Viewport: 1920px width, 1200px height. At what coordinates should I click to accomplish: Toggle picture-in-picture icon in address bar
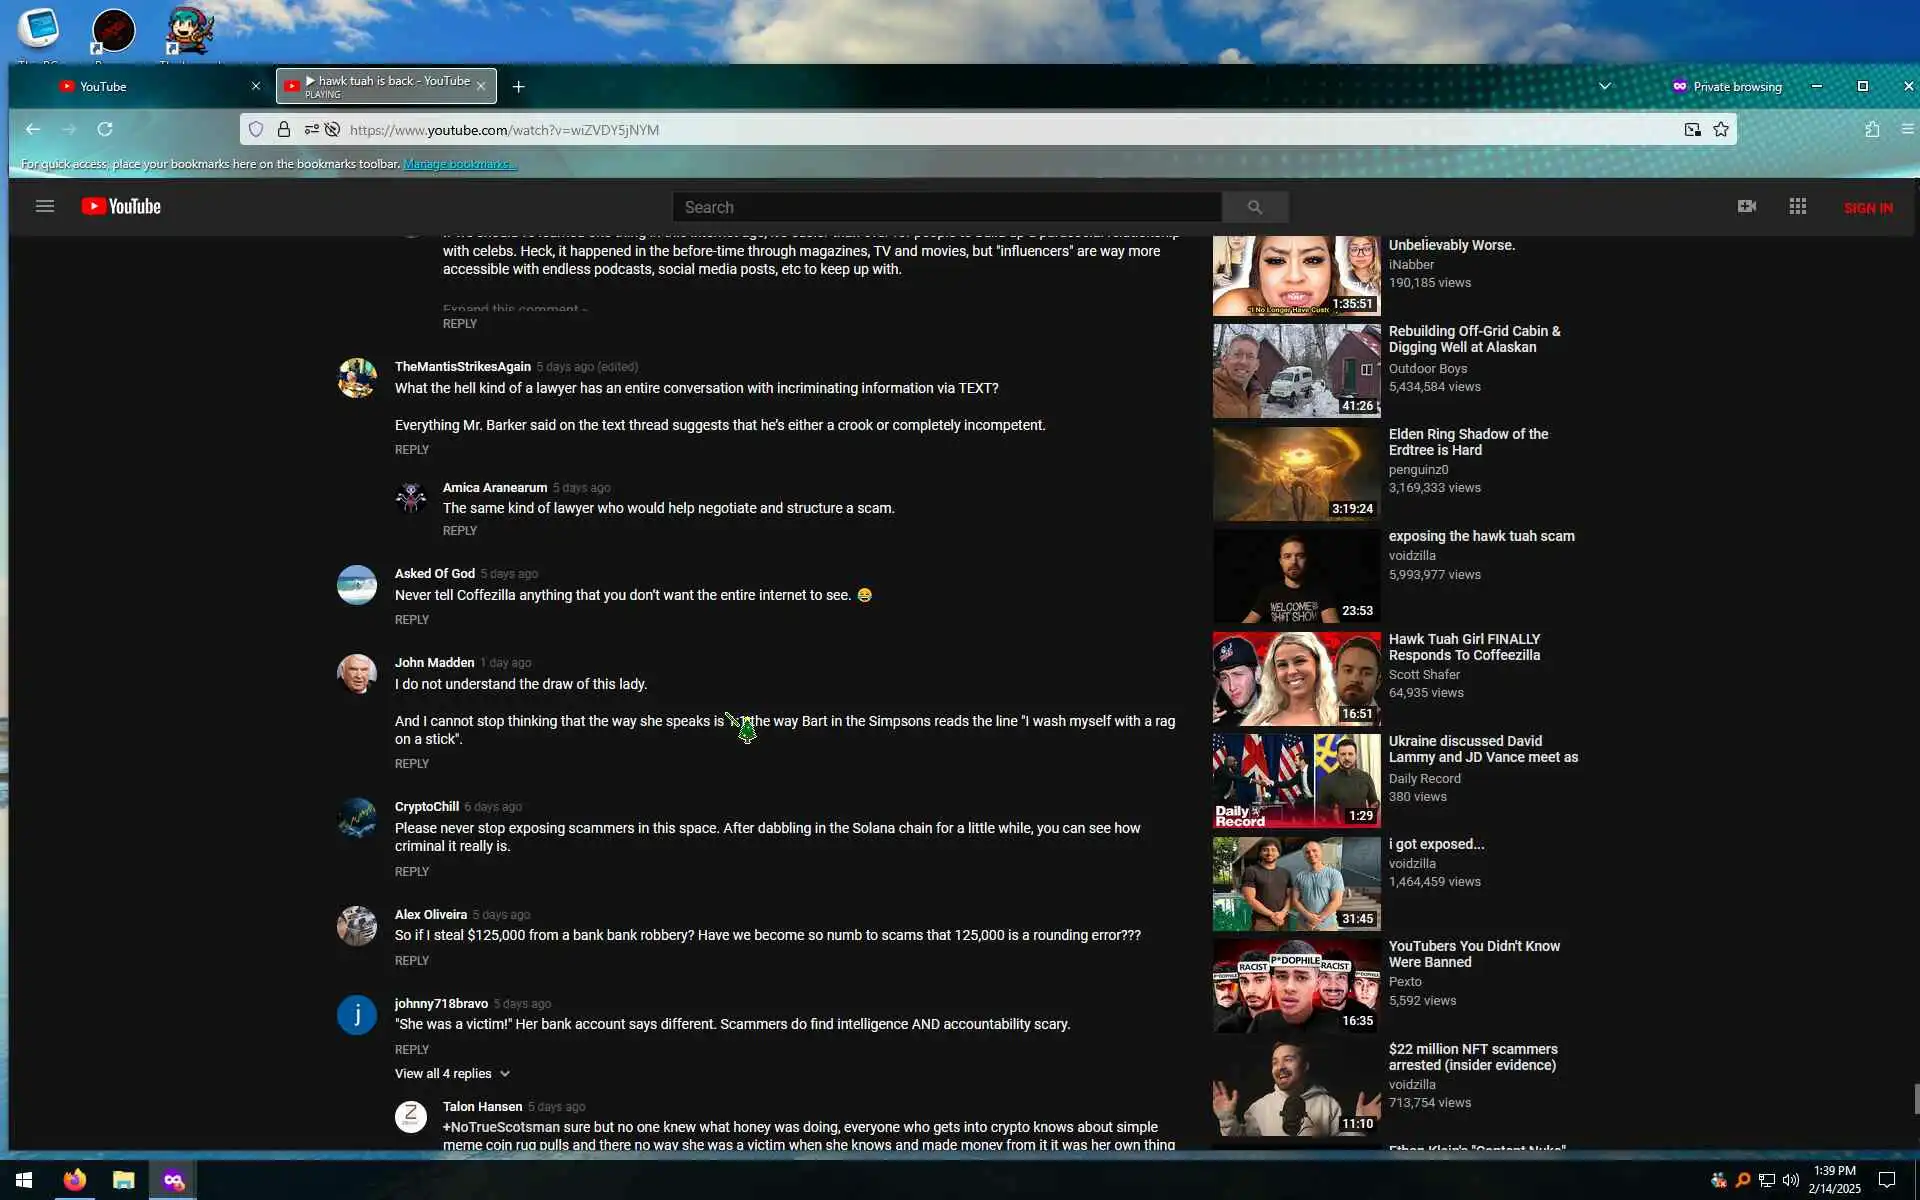coord(1692,130)
